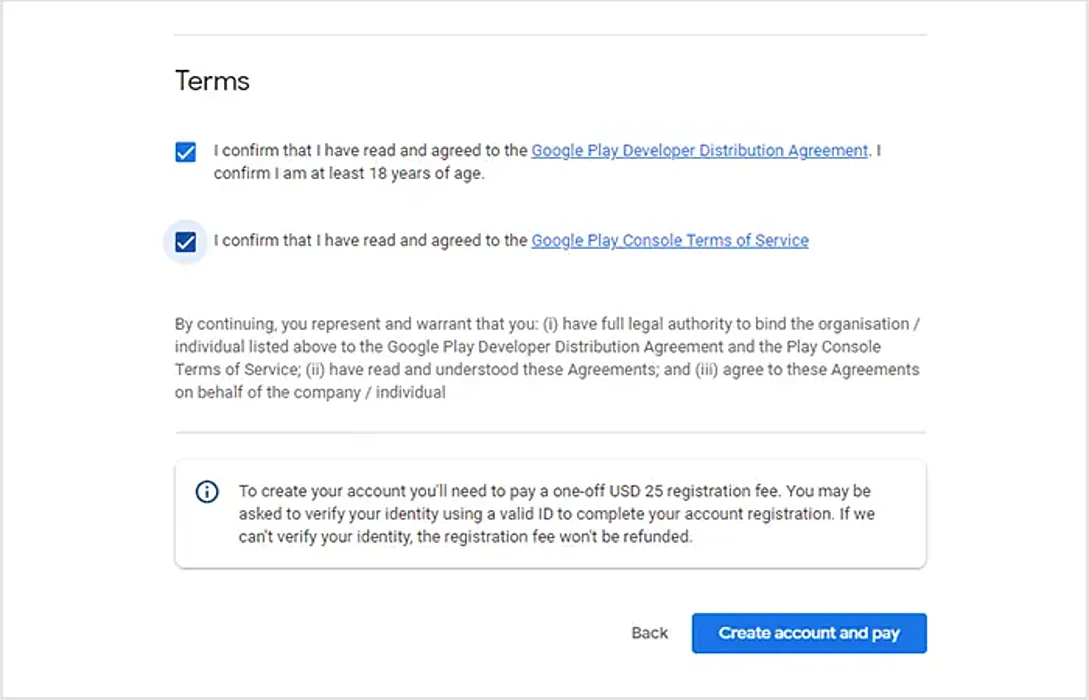Click the info icon in the fee notice
The width and height of the screenshot is (1089, 700).
207,492
